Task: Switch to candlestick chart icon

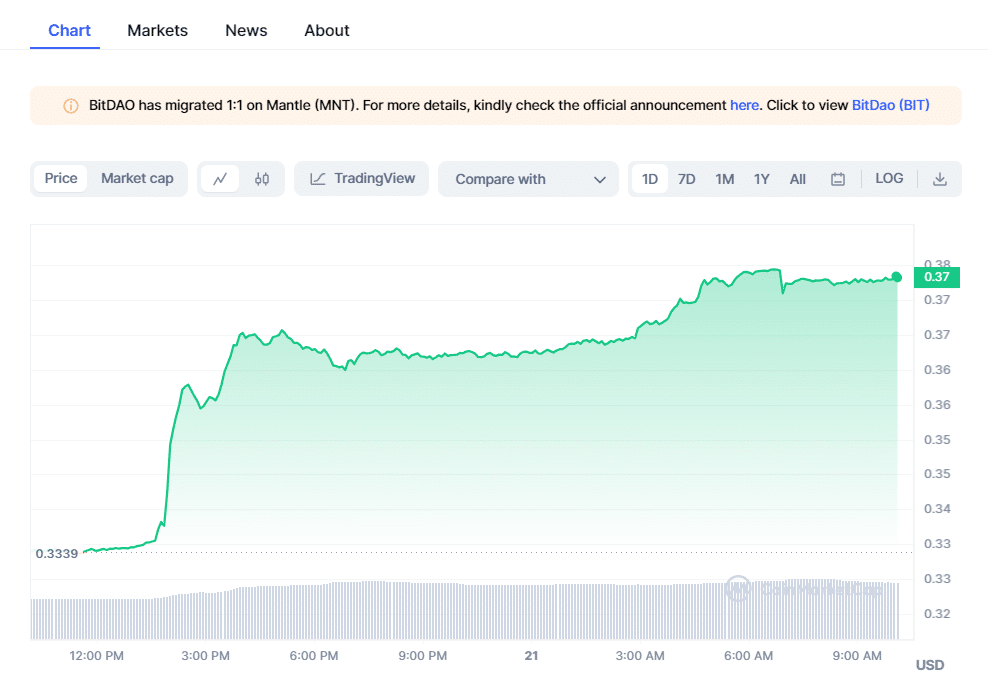Action: [262, 179]
